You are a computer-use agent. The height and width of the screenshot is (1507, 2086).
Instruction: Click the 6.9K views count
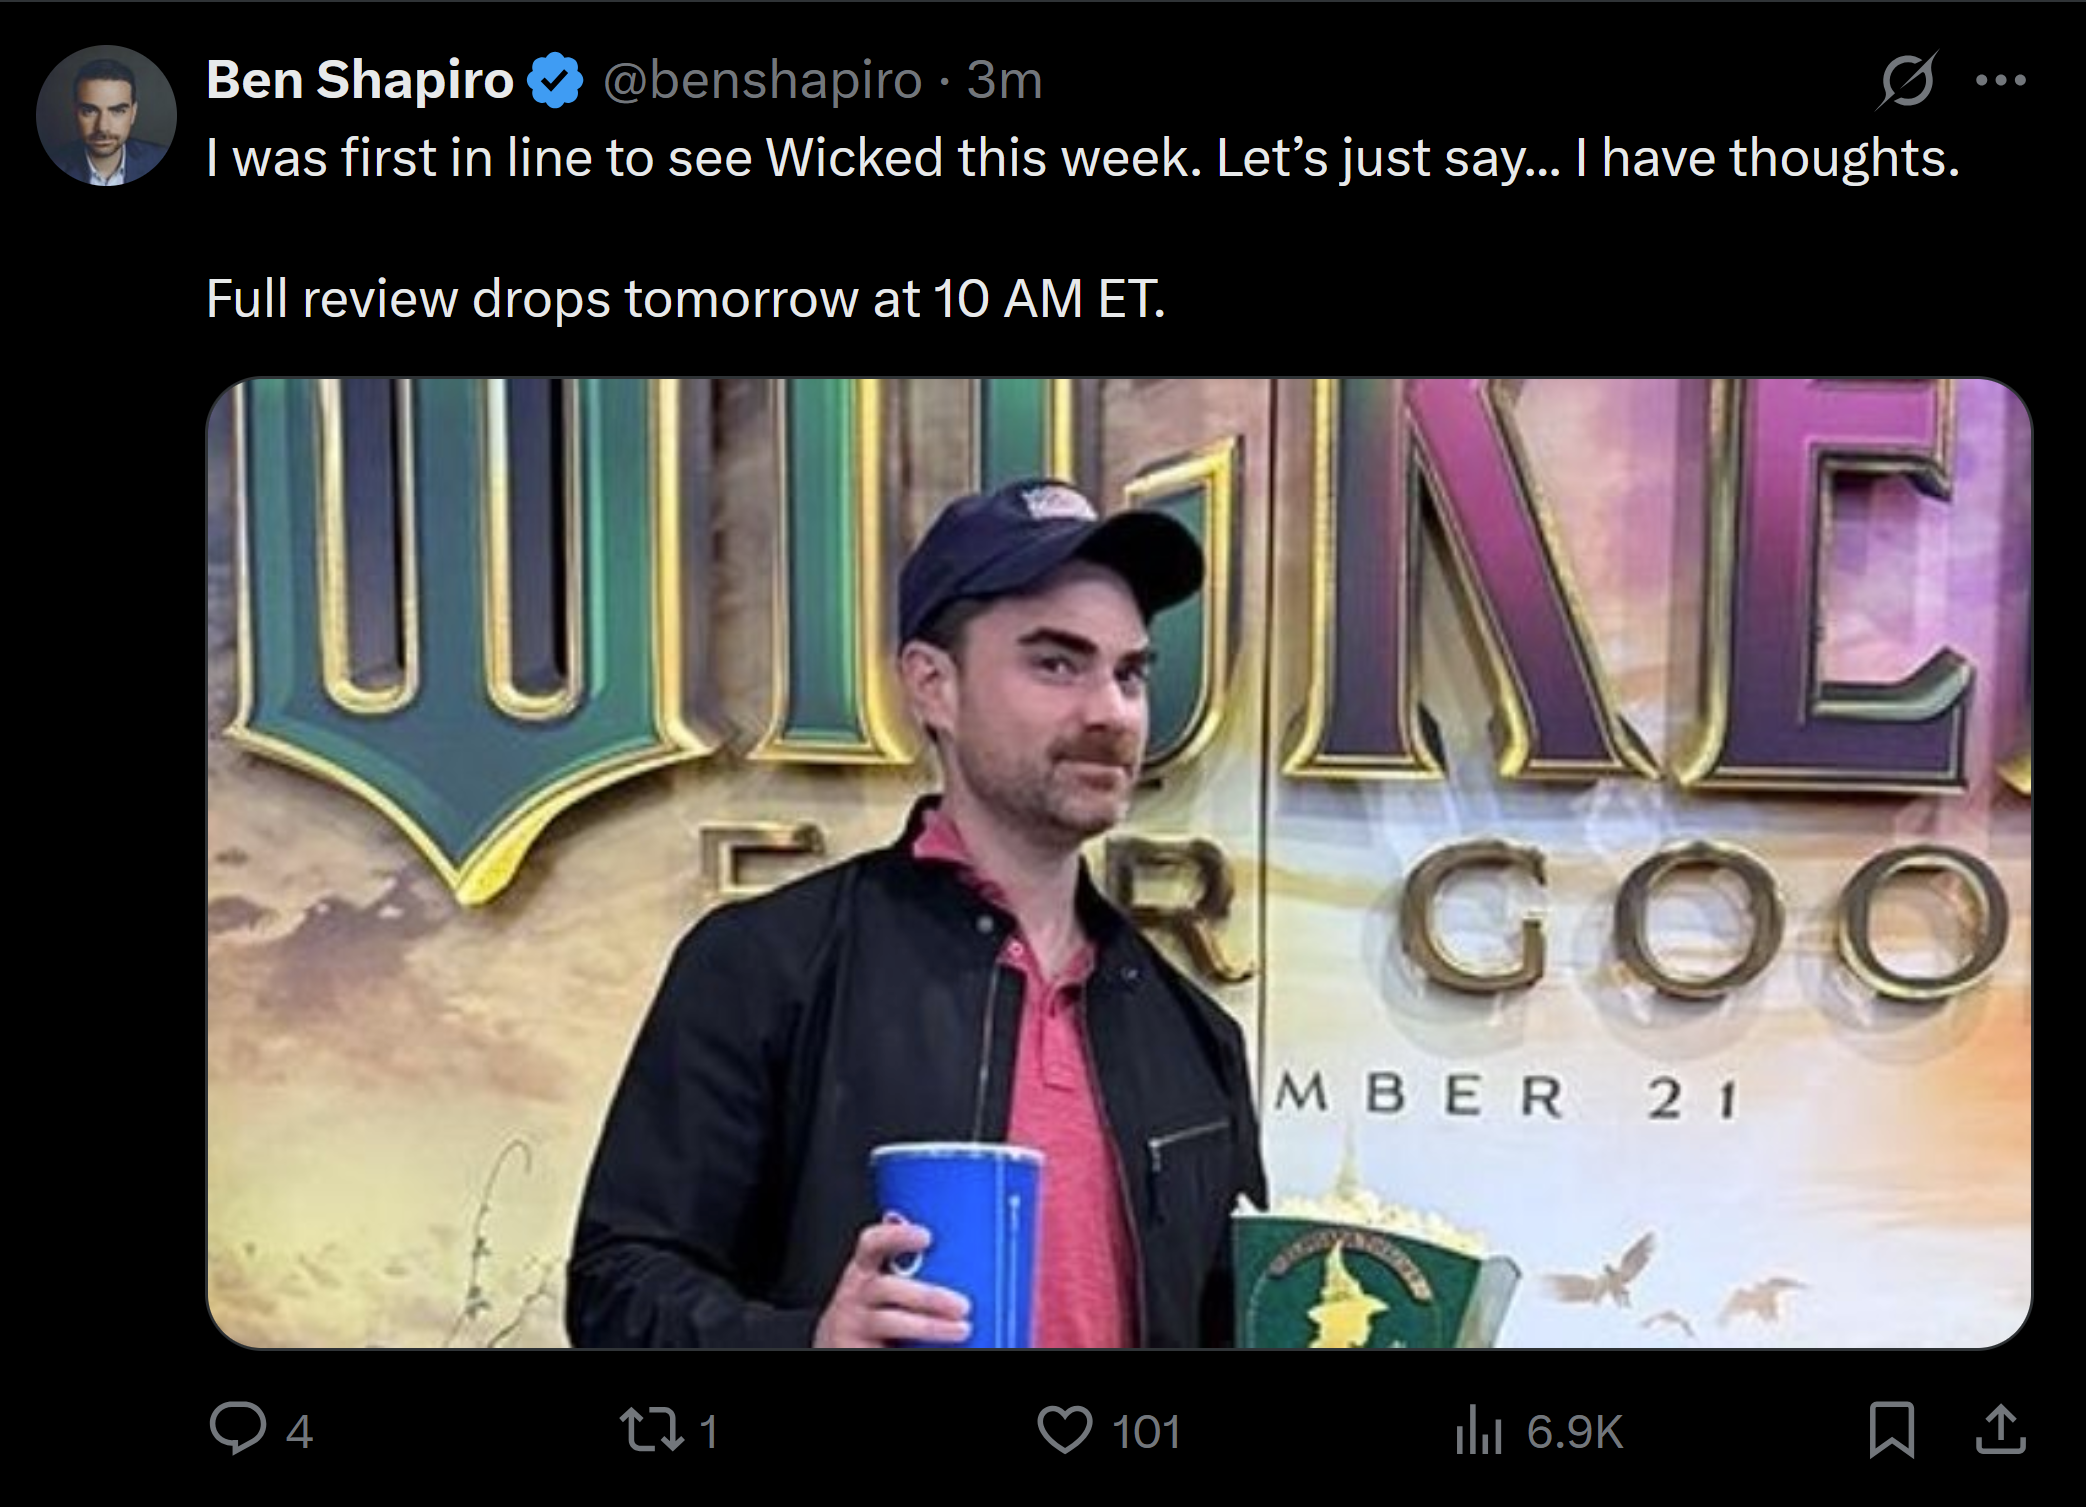[1575, 1431]
